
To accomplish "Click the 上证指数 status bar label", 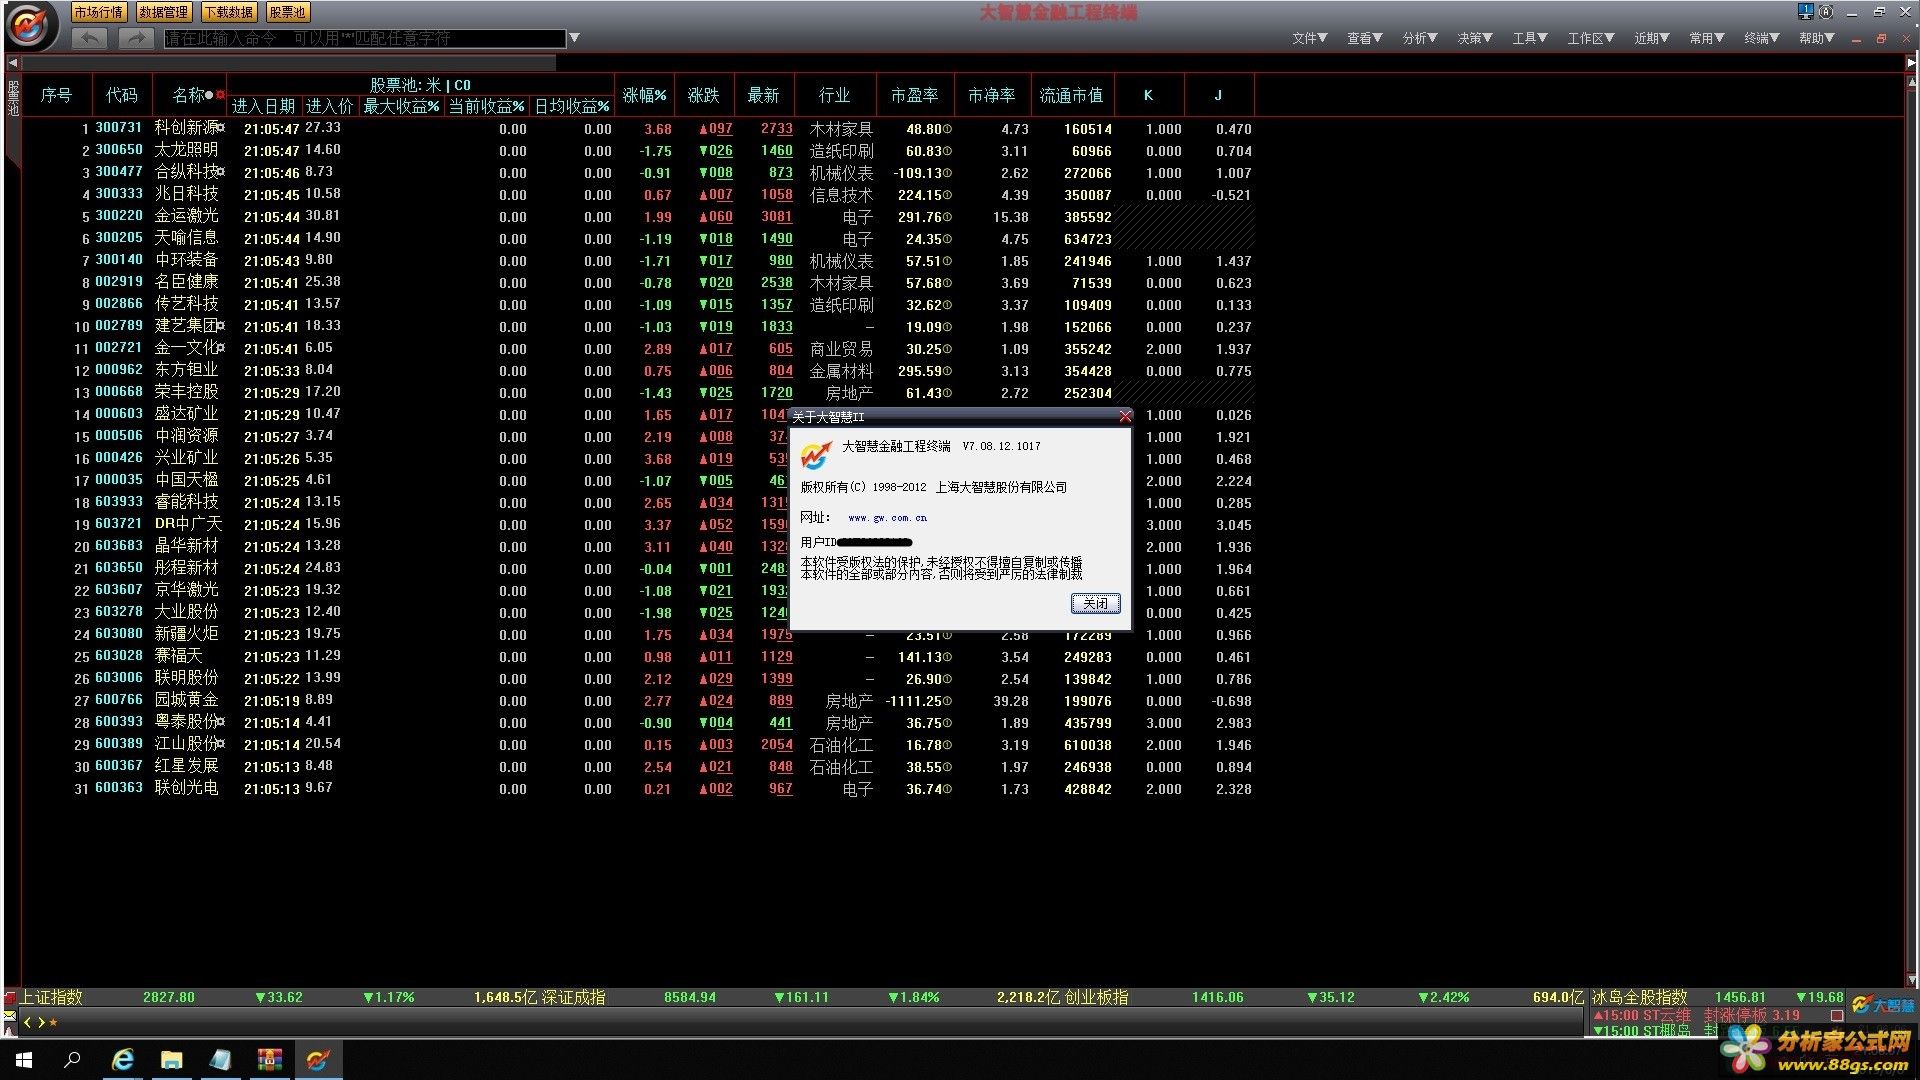I will tap(51, 997).
